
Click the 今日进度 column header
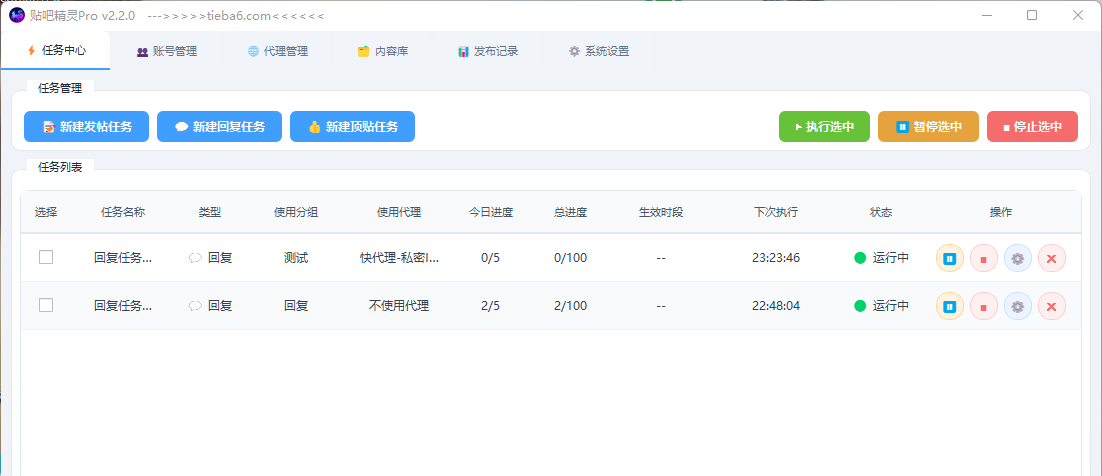491,212
